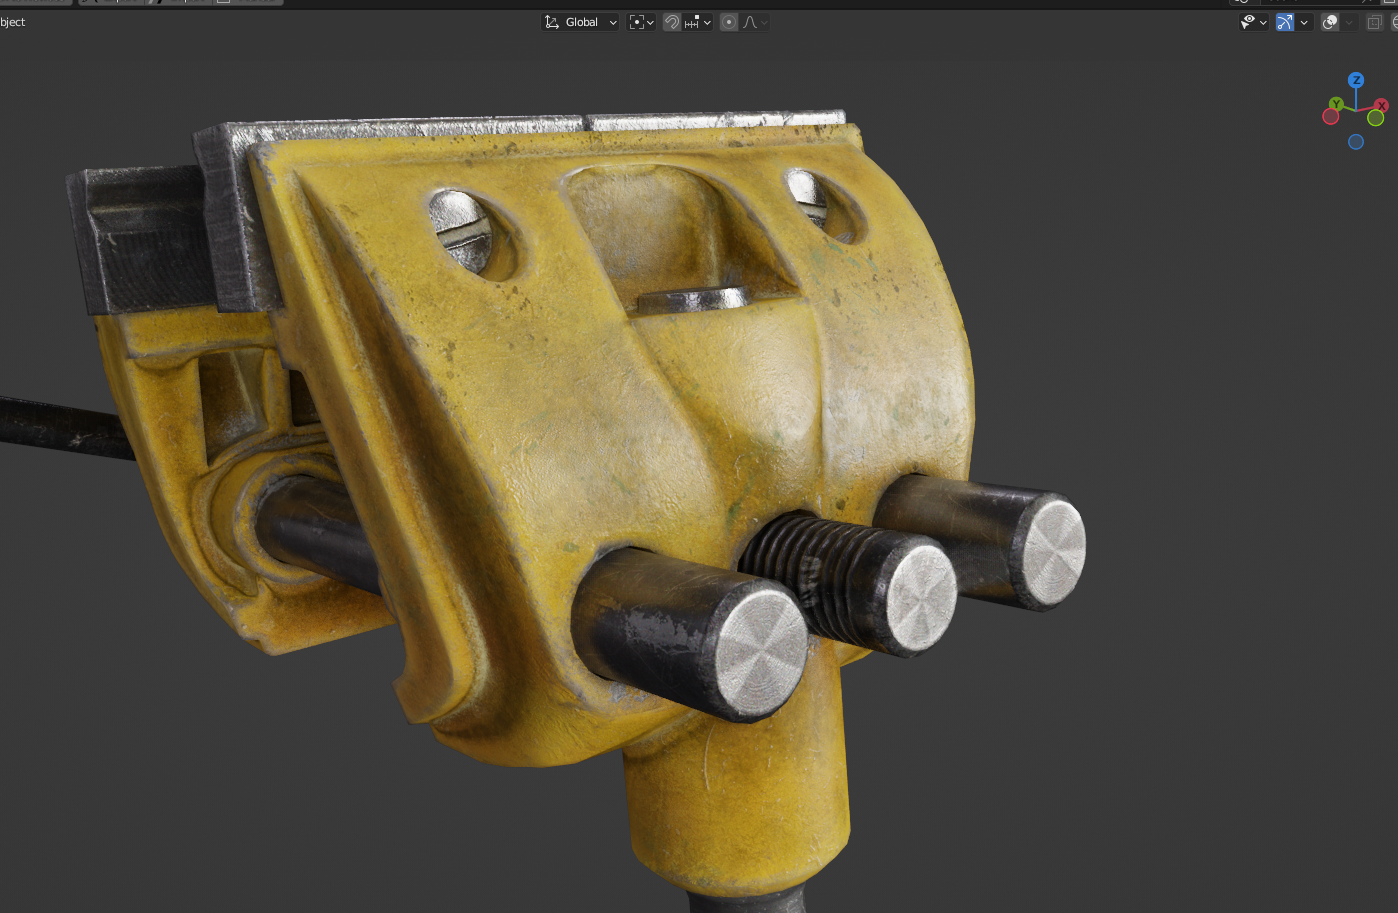Click the negative Z axis circle
This screenshot has height=913, width=1398.
tap(1356, 142)
